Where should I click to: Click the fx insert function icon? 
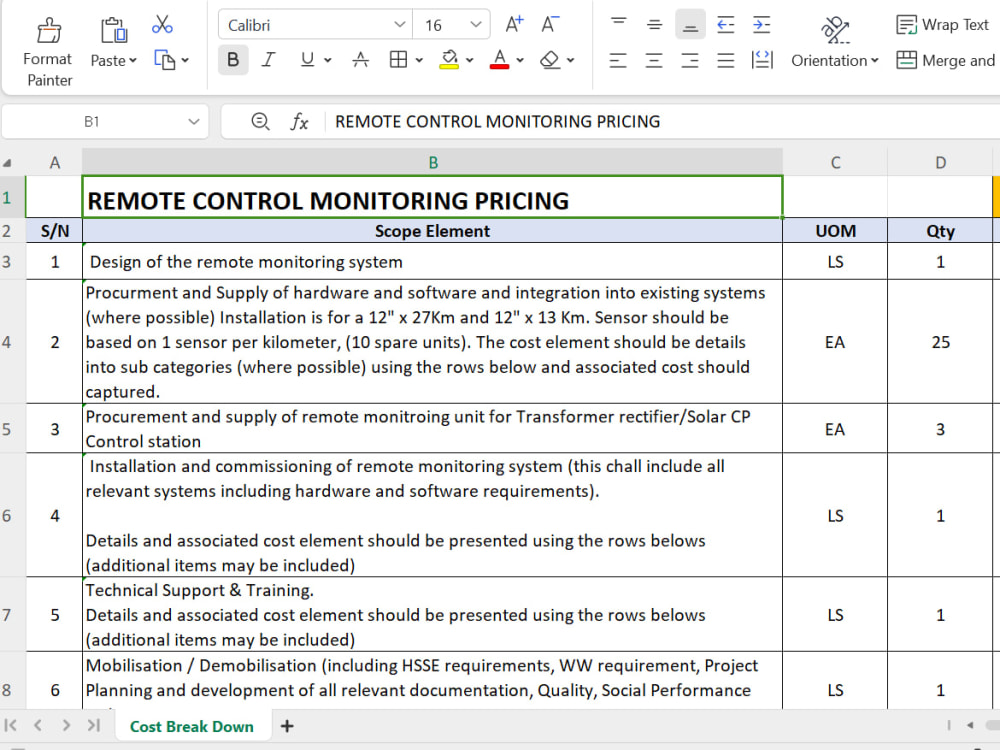click(x=299, y=121)
